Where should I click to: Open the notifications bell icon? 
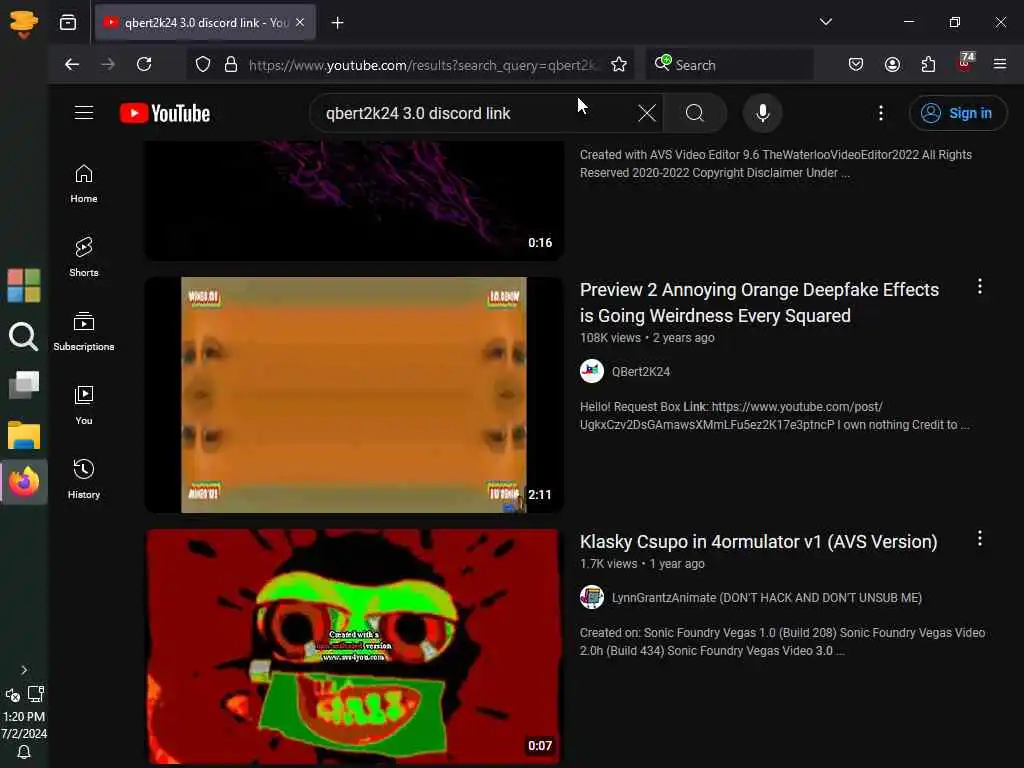[x=24, y=752]
